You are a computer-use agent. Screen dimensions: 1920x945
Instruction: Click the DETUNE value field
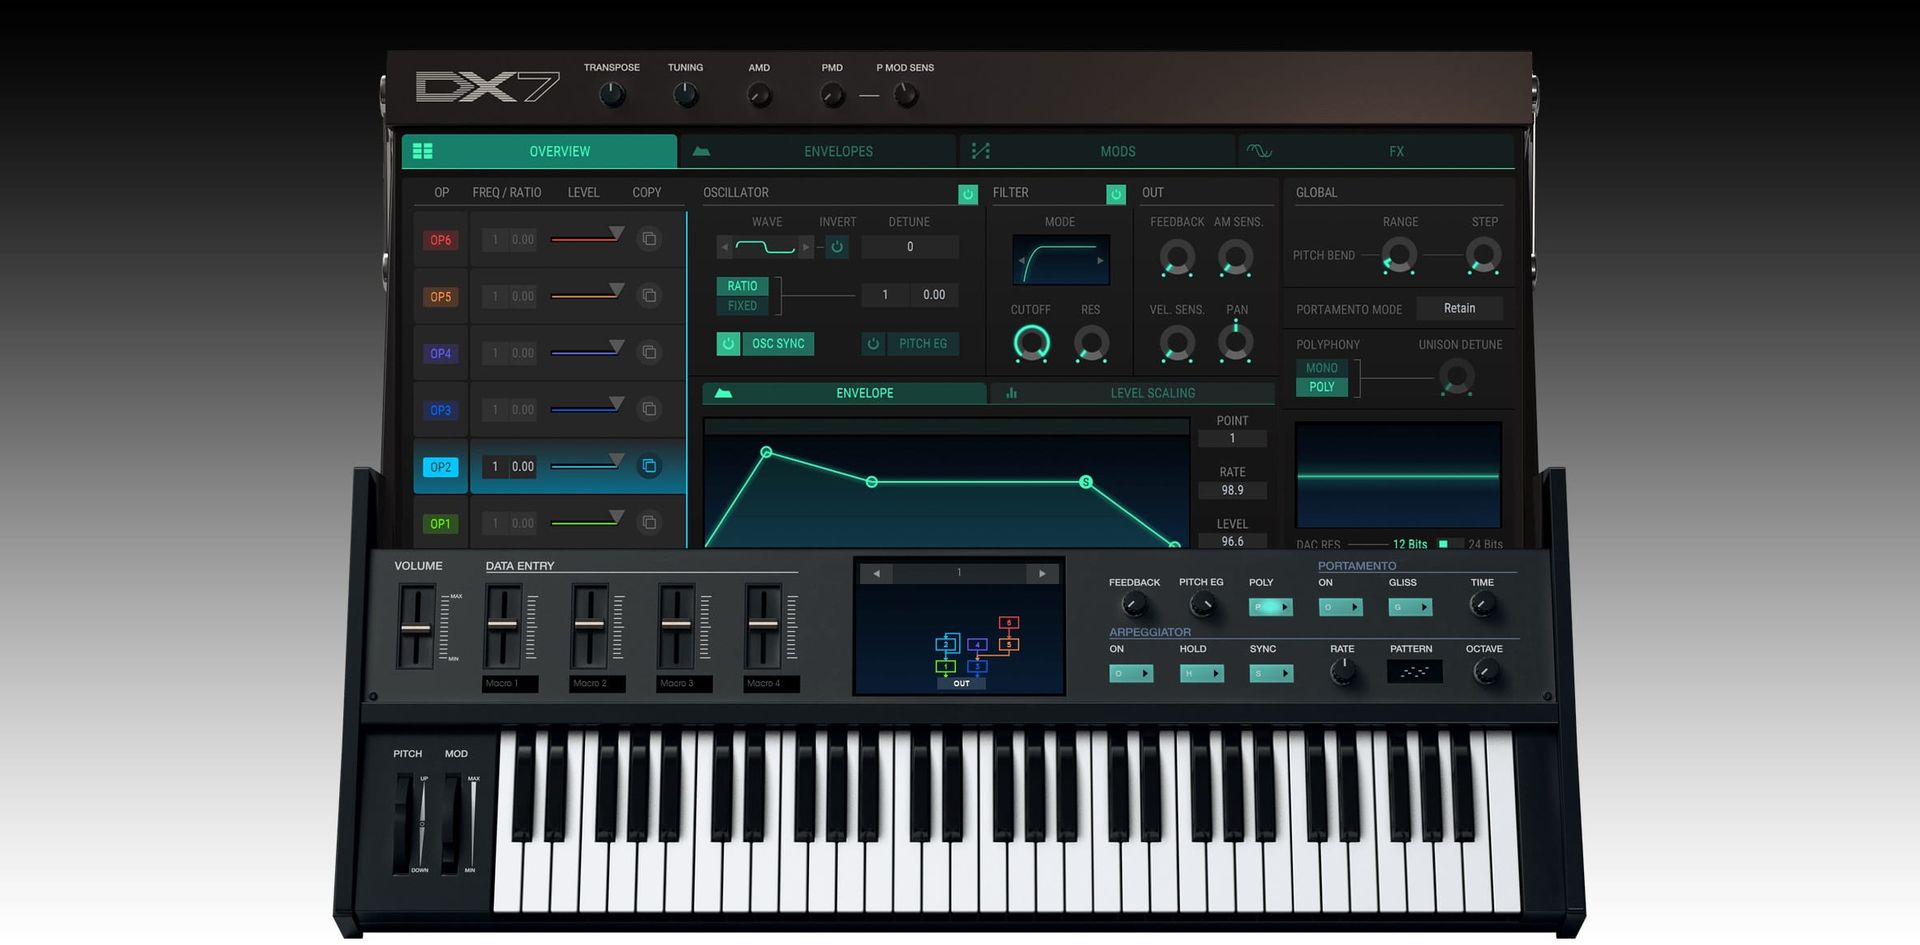910,247
